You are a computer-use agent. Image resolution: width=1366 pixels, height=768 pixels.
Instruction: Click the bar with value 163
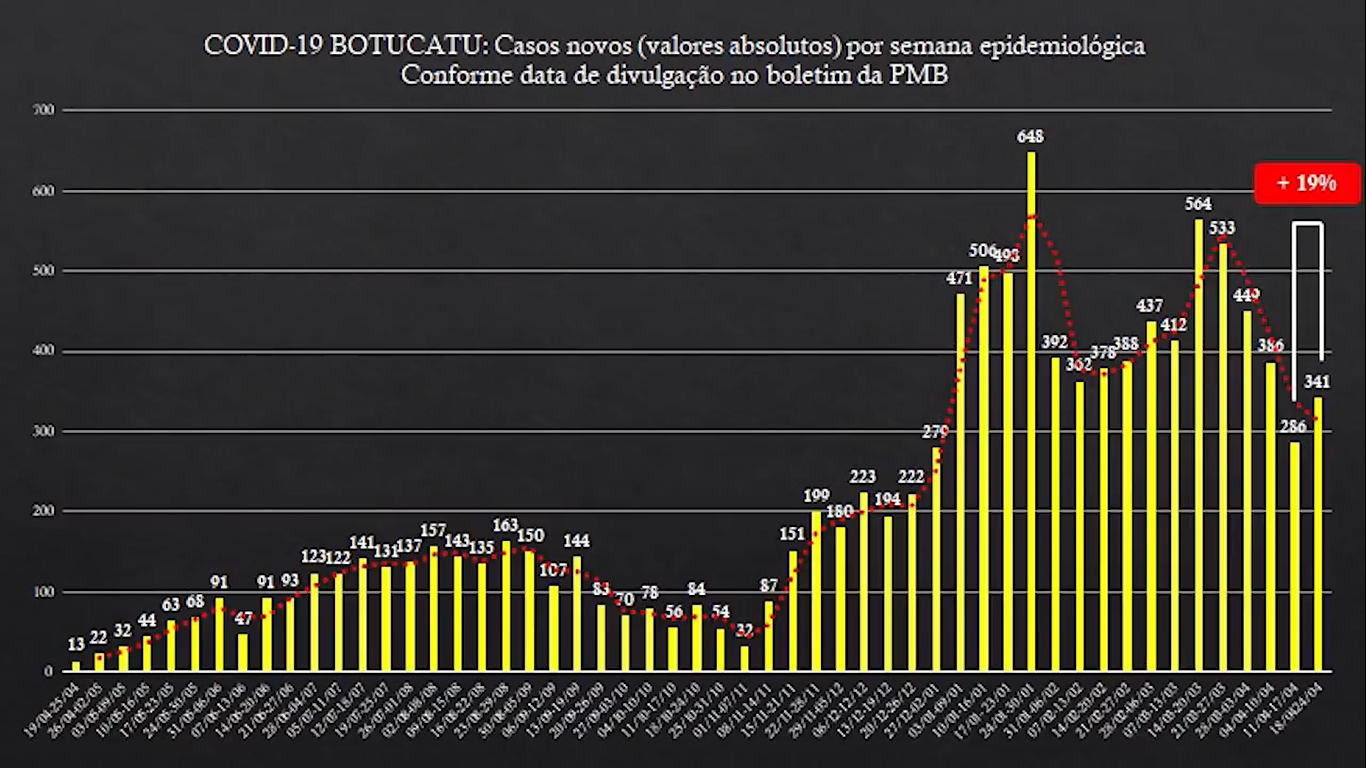pos(506,605)
